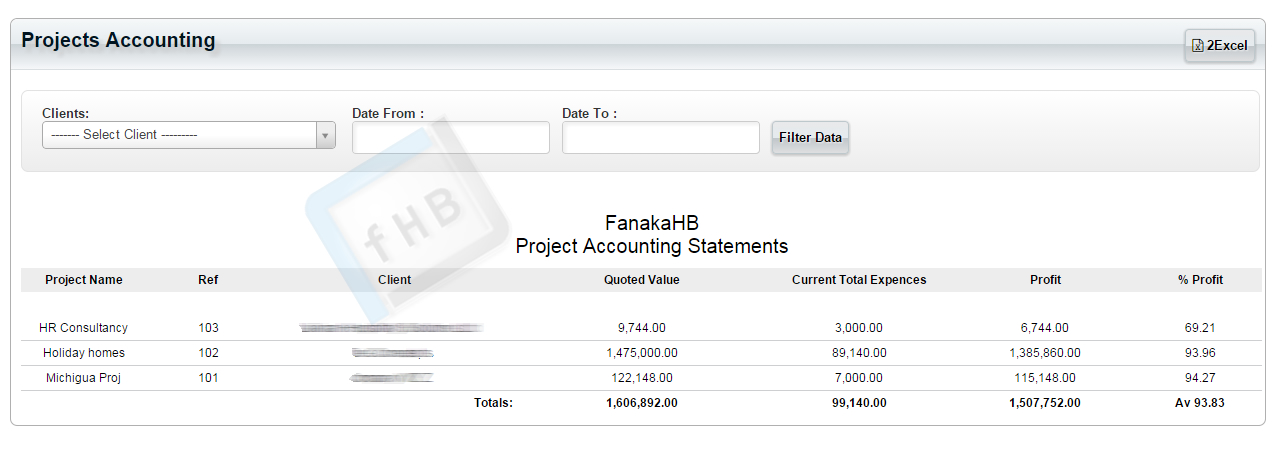Image resolution: width=1280 pixels, height=463 pixels.
Task: Click reference number 101
Action: [208, 378]
